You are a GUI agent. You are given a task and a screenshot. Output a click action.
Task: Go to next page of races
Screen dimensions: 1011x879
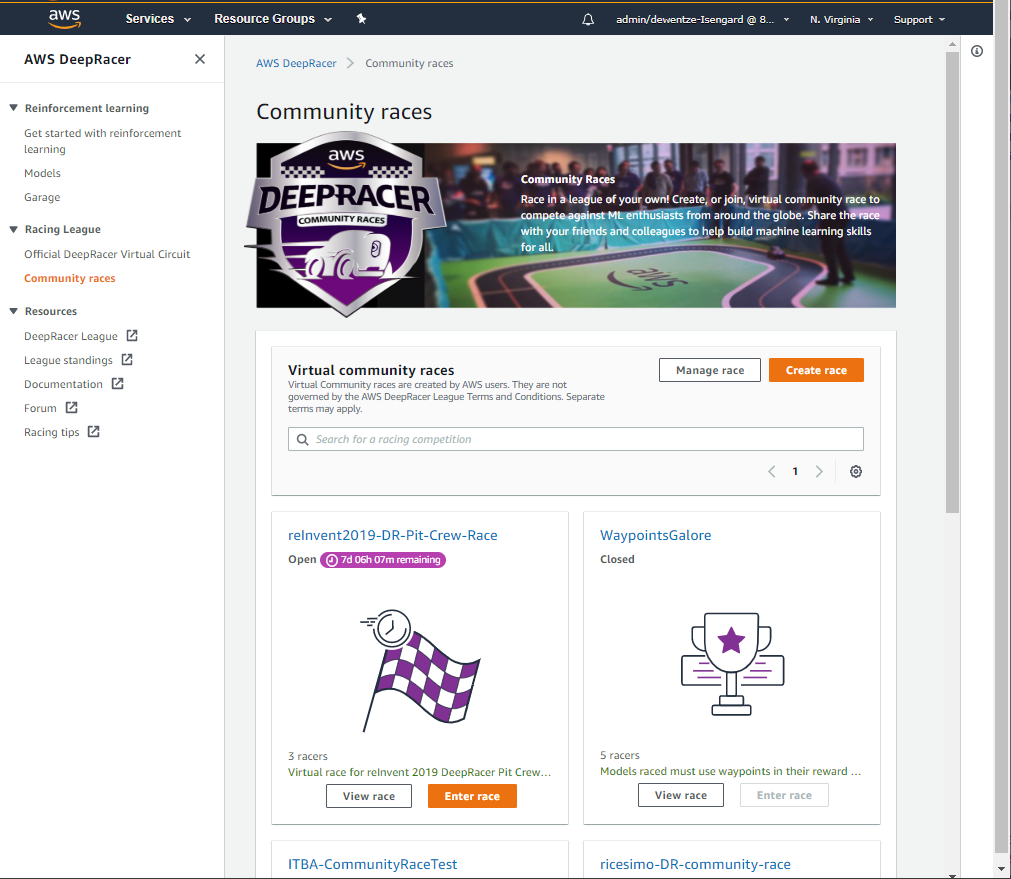(819, 472)
